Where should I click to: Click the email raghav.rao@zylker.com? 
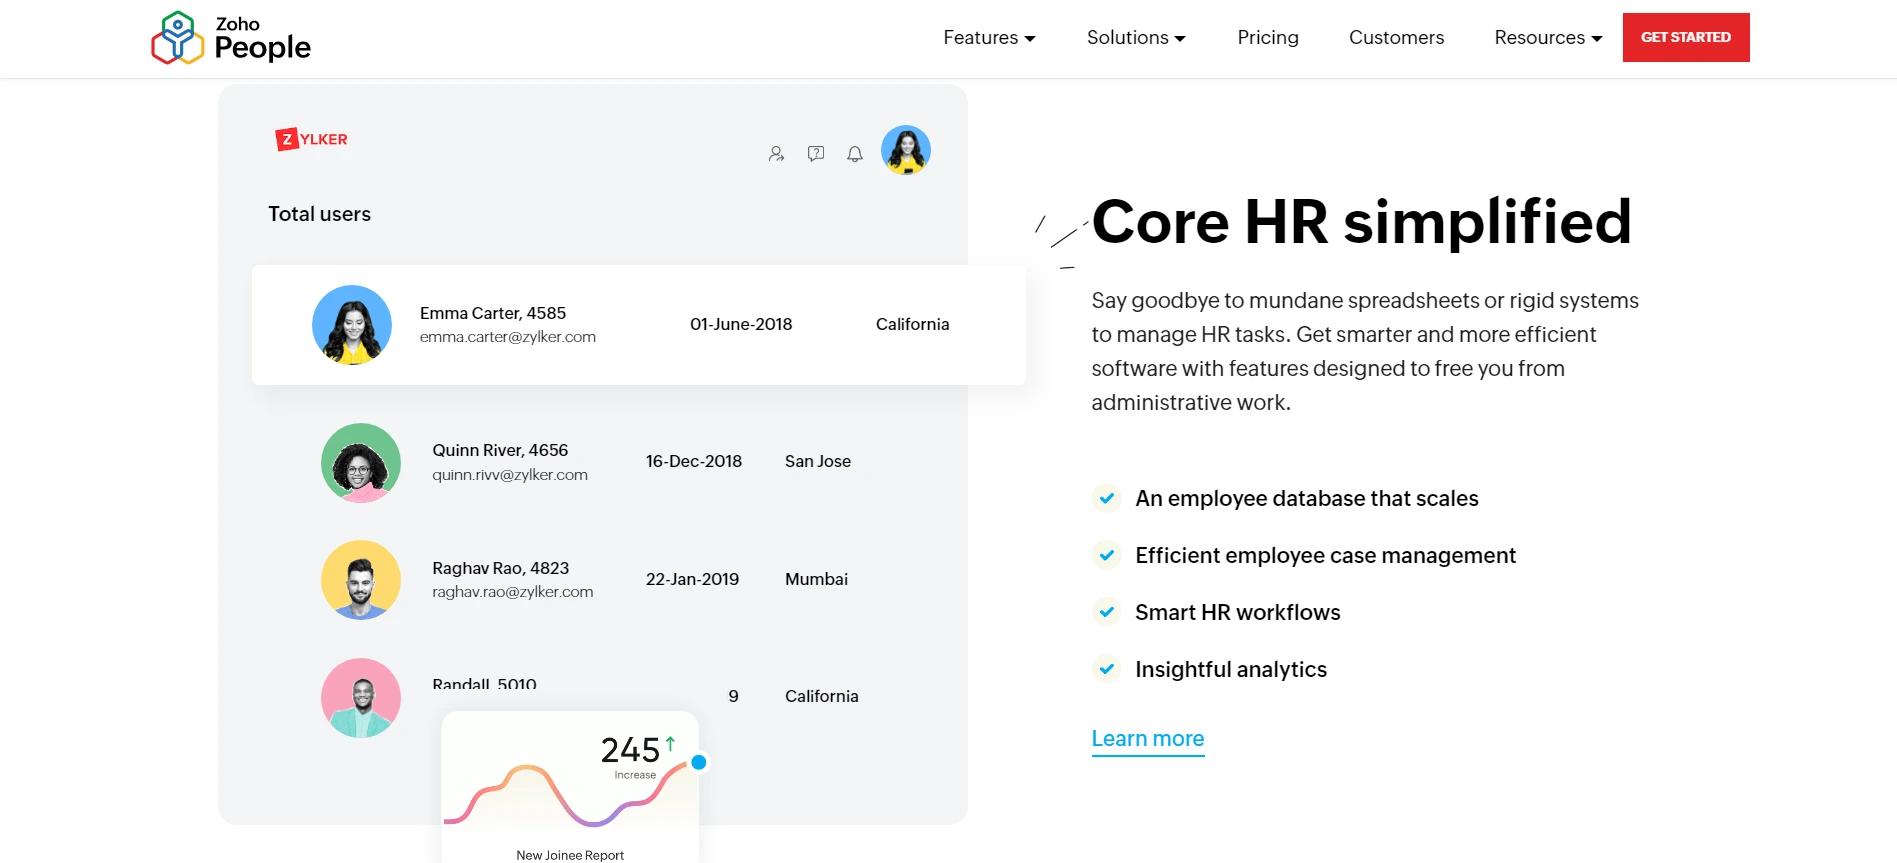pos(513,592)
